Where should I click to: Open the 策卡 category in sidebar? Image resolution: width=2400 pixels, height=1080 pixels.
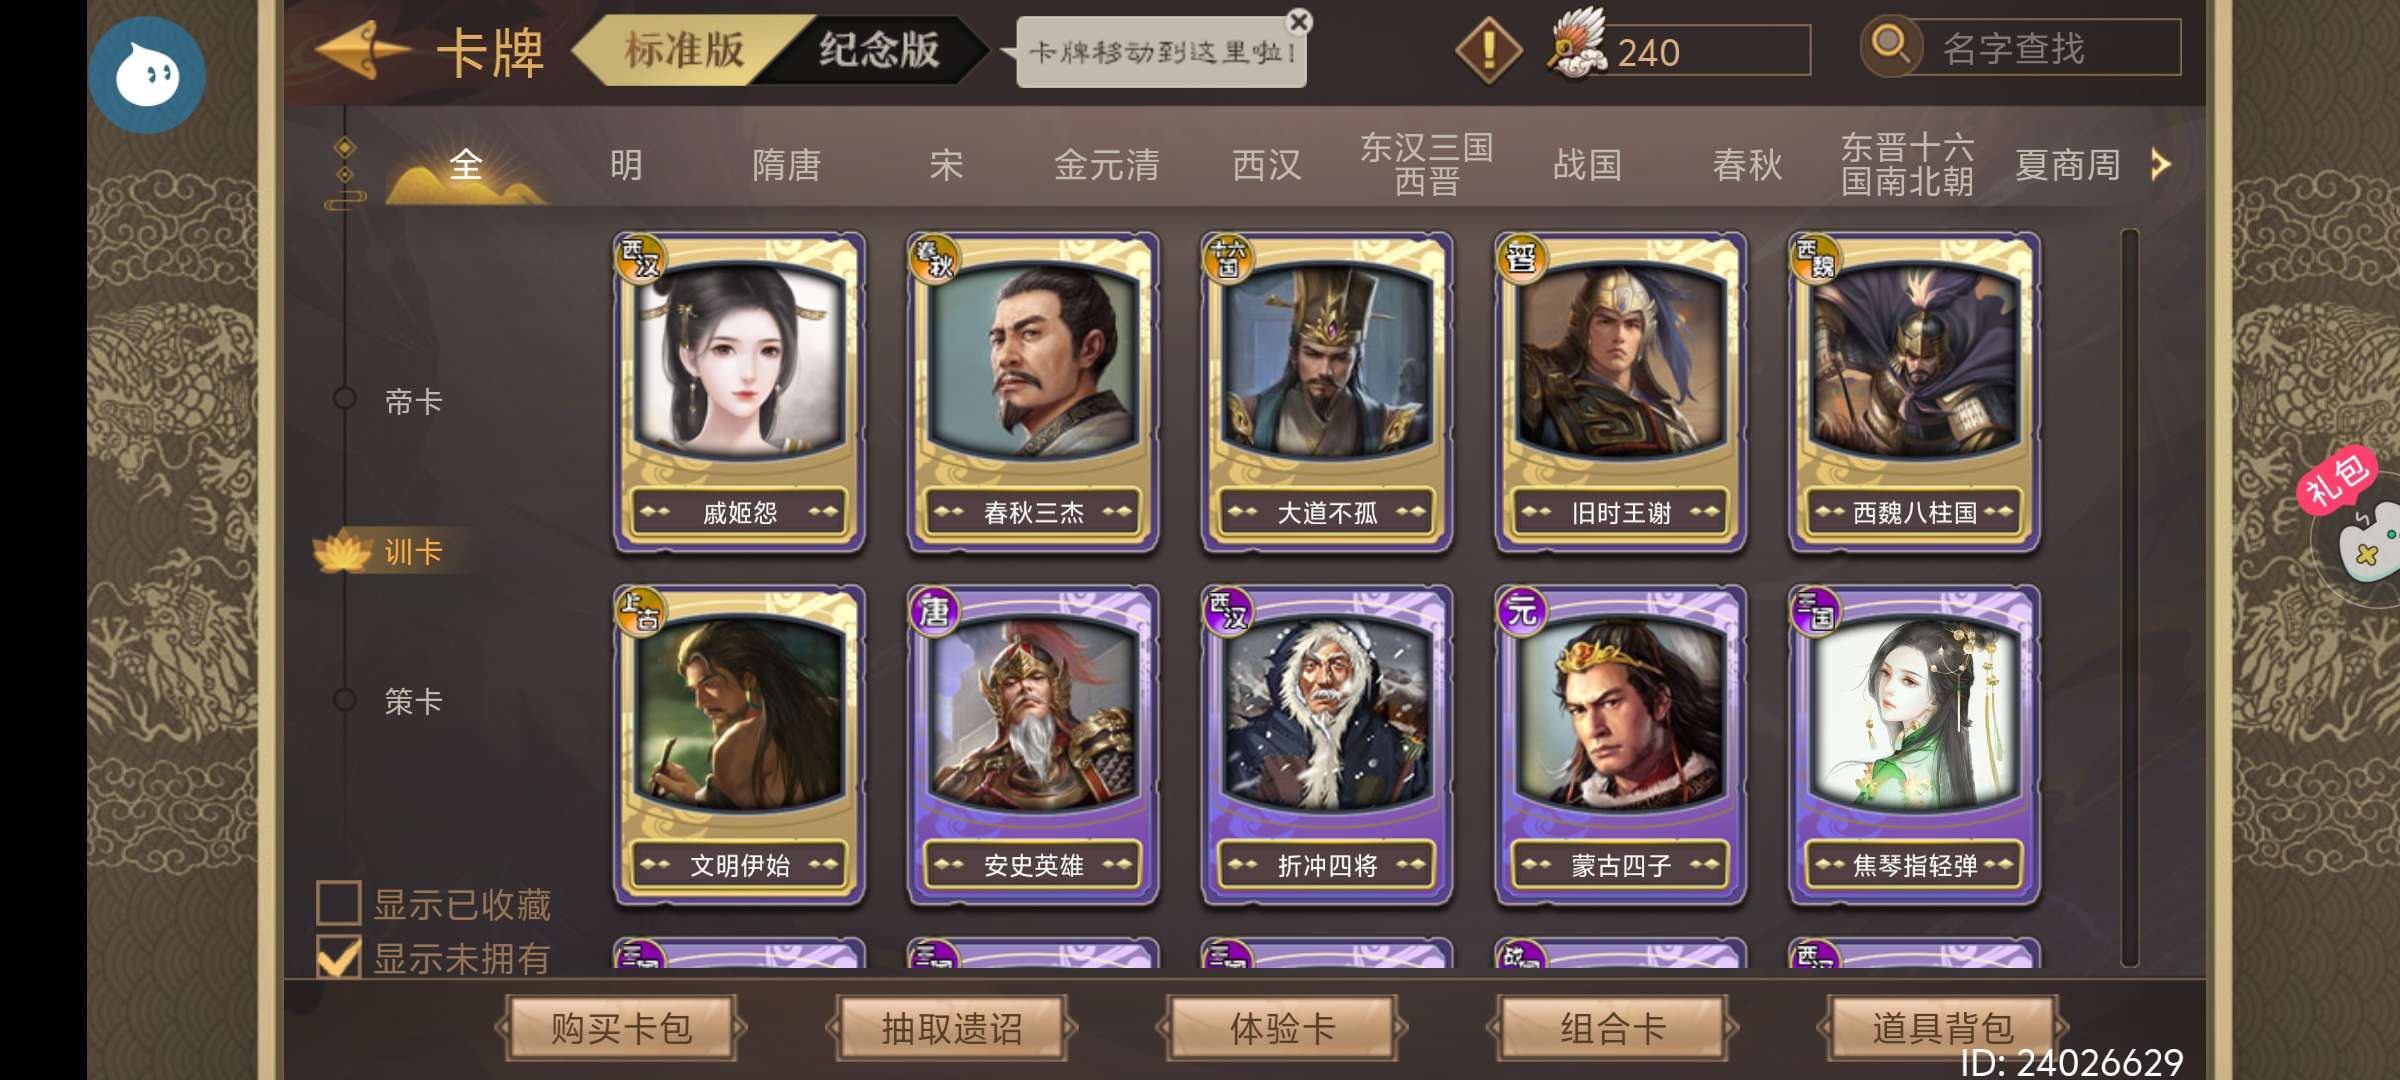[x=412, y=701]
